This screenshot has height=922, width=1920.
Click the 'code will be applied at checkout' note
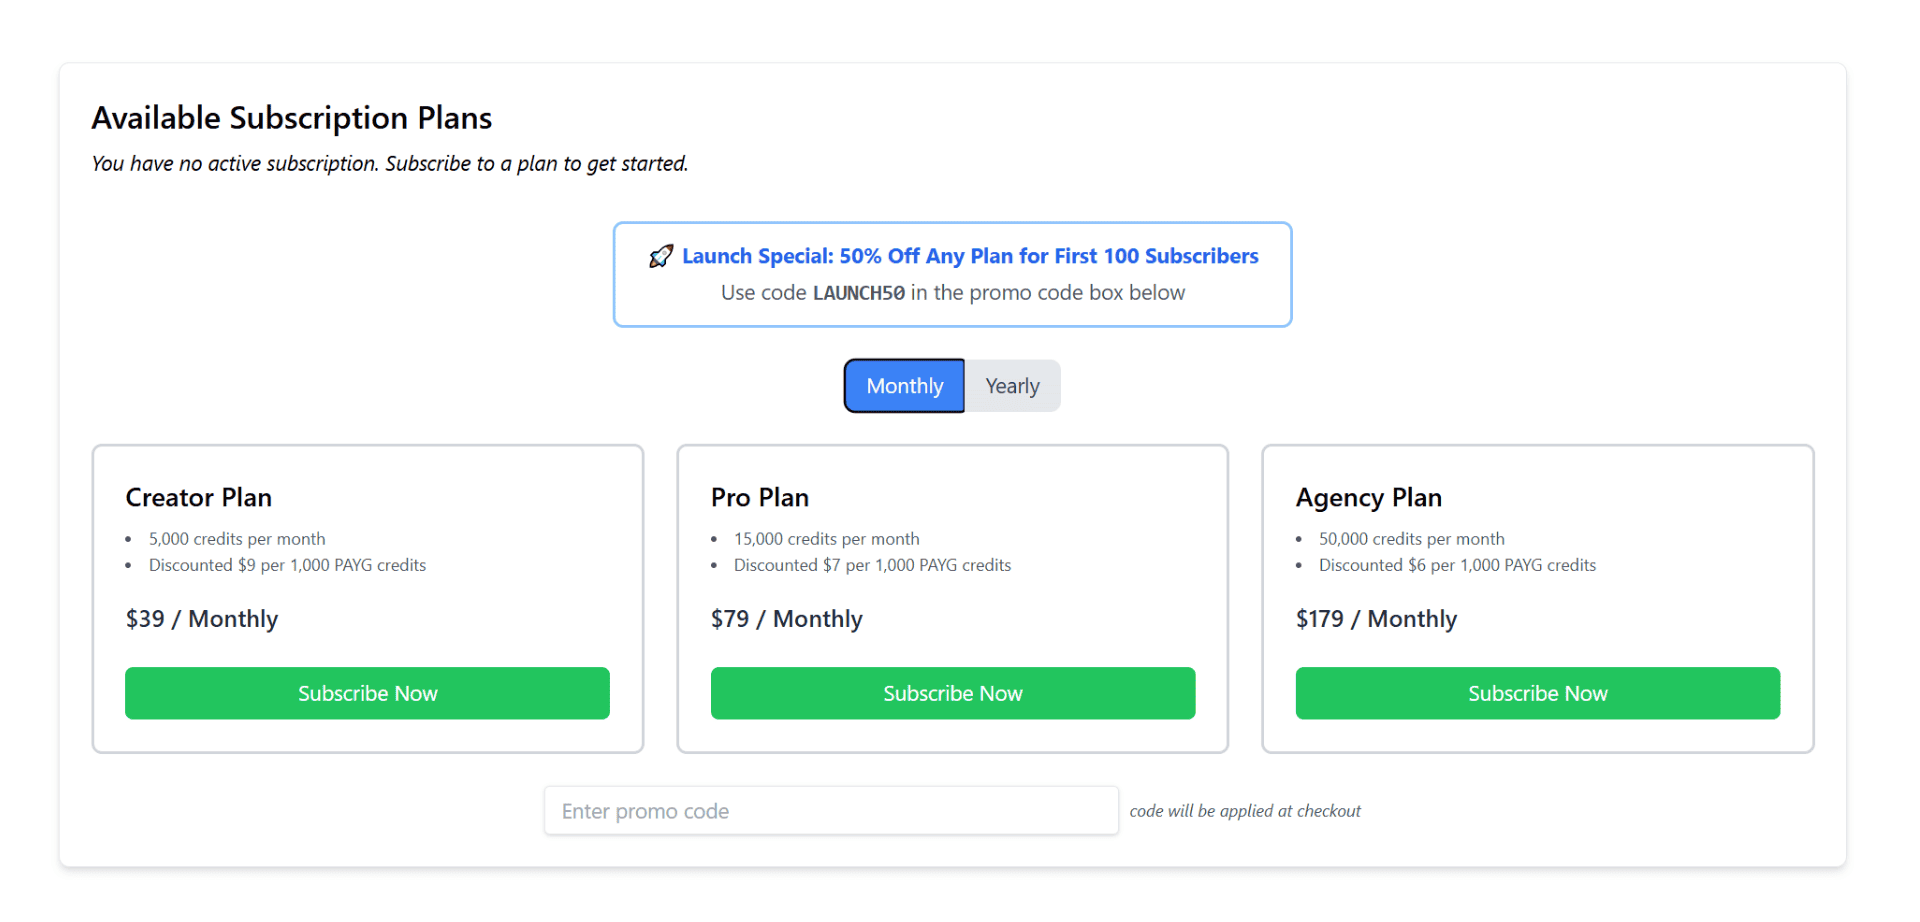pyautogui.click(x=1245, y=811)
